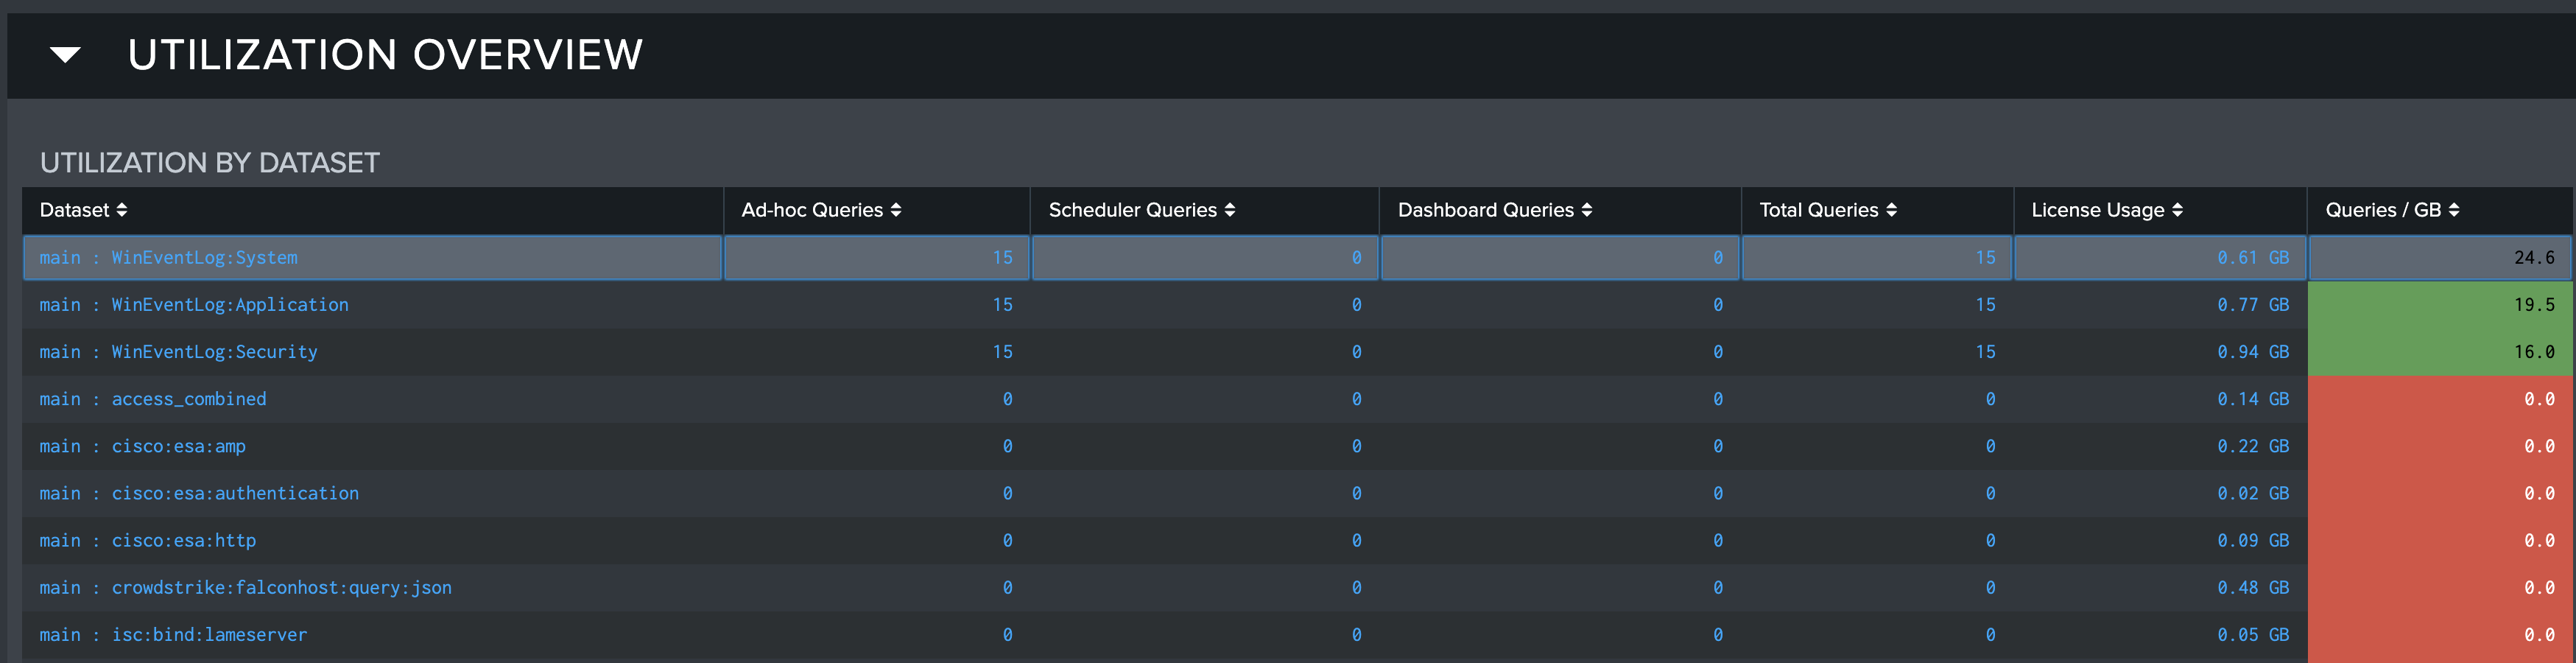Sort by Total Queries using the sort icon
2576x663 pixels.
[x=1892, y=210]
